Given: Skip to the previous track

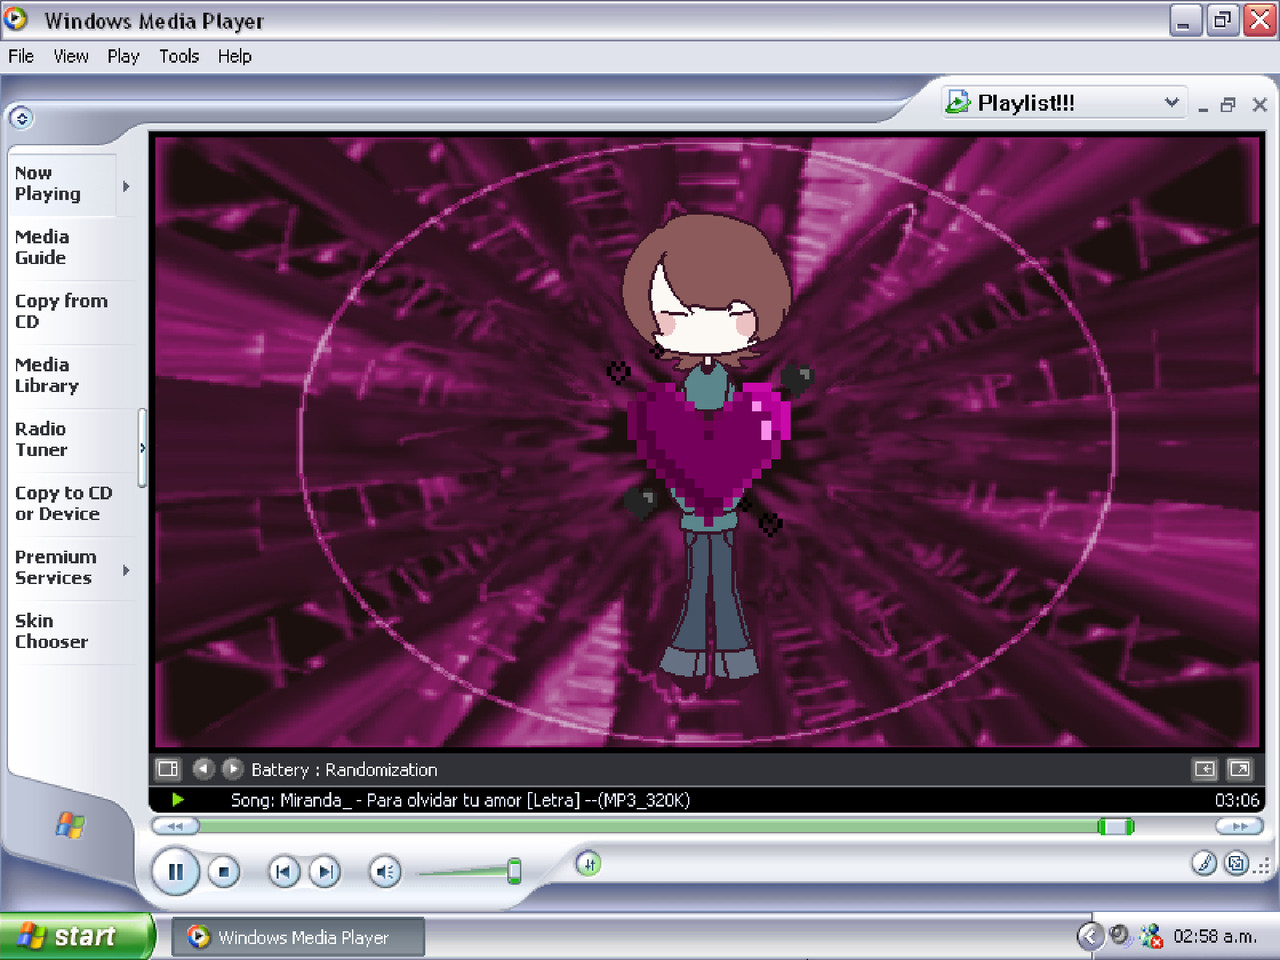Looking at the screenshot, I should 284,872.
